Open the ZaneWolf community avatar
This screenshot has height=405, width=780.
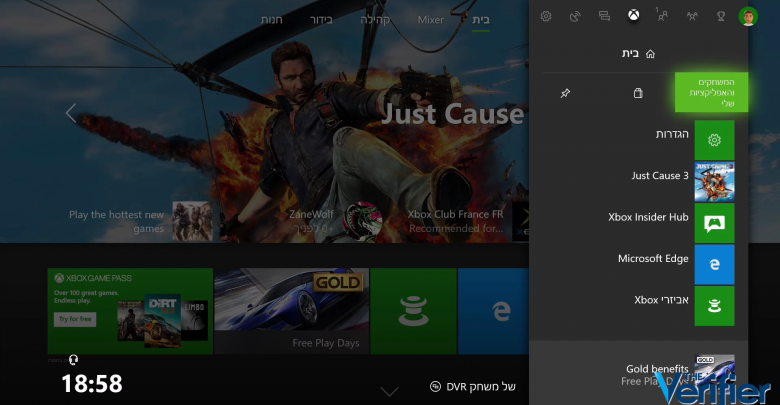(x=363, y=221)
